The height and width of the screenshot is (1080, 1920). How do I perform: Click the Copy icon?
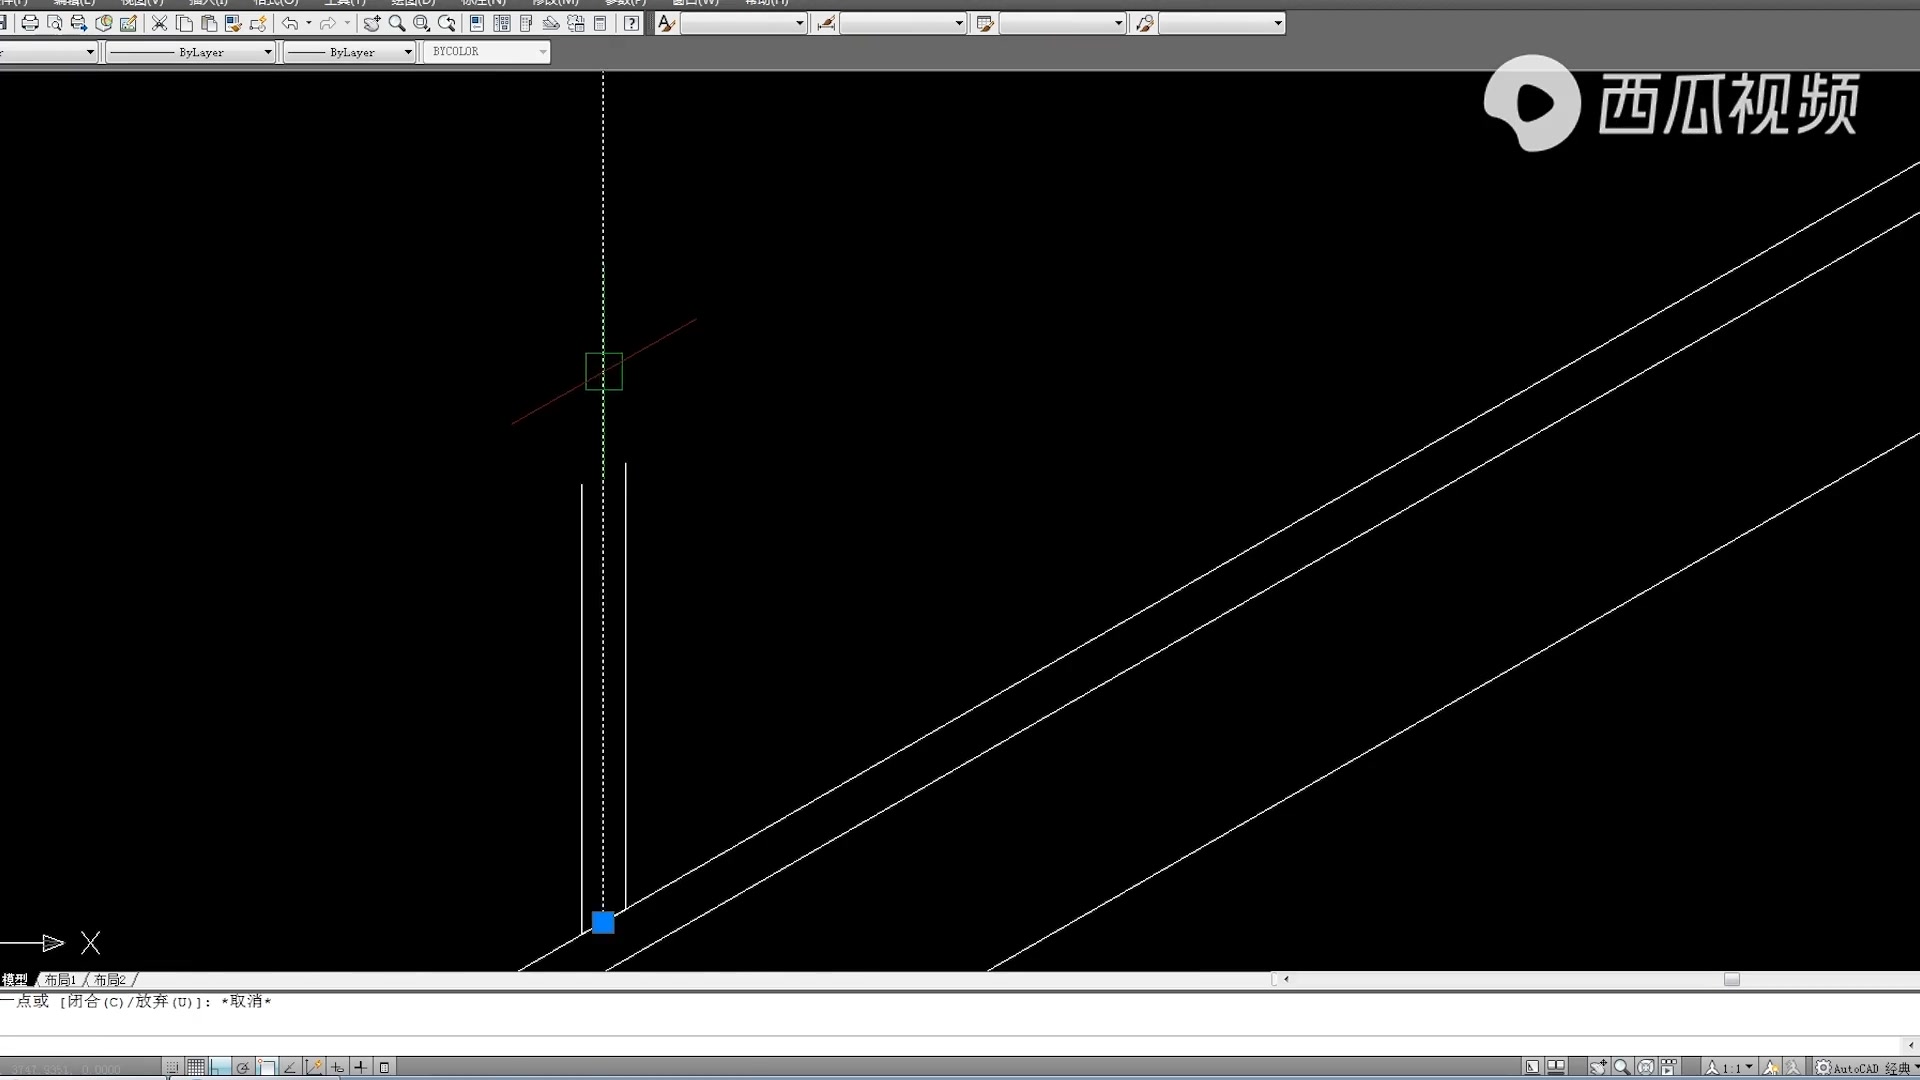point(184,23)
